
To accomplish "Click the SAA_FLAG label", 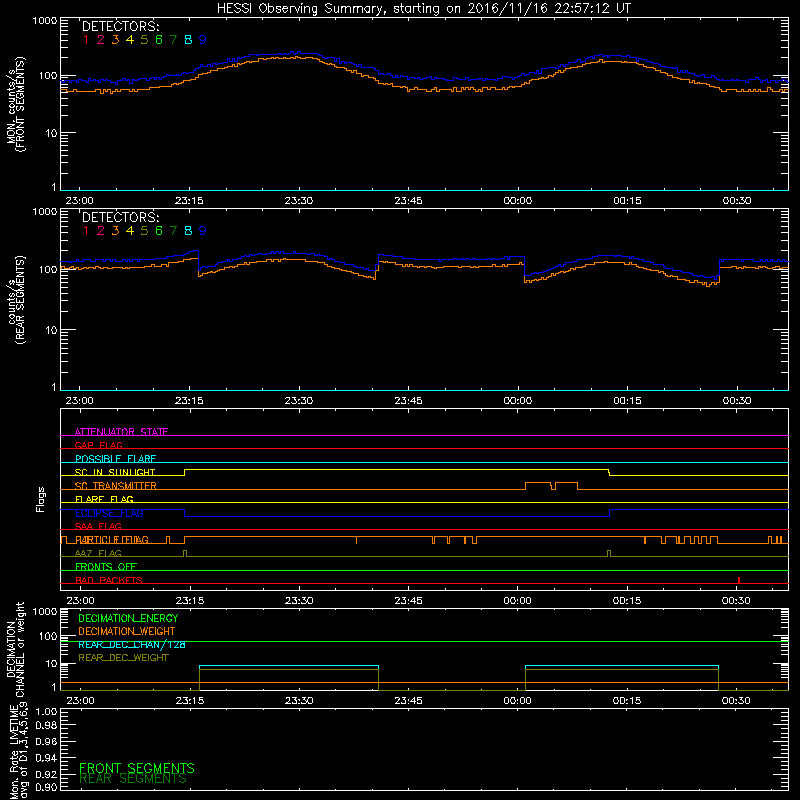I will pyautogui.click(x=98, y=526).
